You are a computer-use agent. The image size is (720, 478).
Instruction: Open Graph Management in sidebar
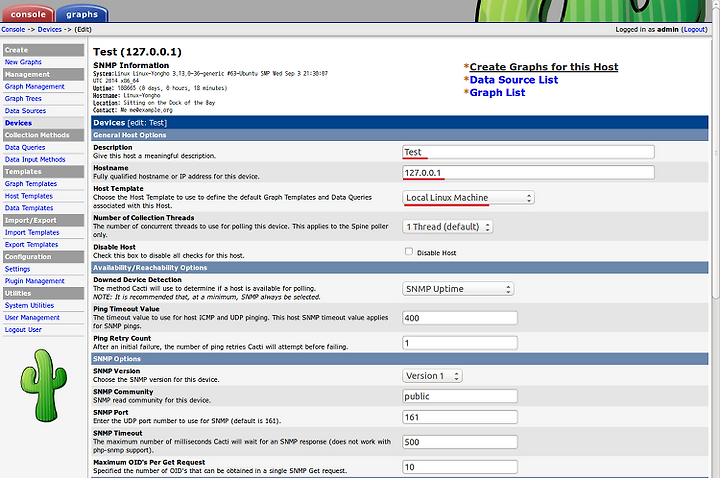coord(34,86)
